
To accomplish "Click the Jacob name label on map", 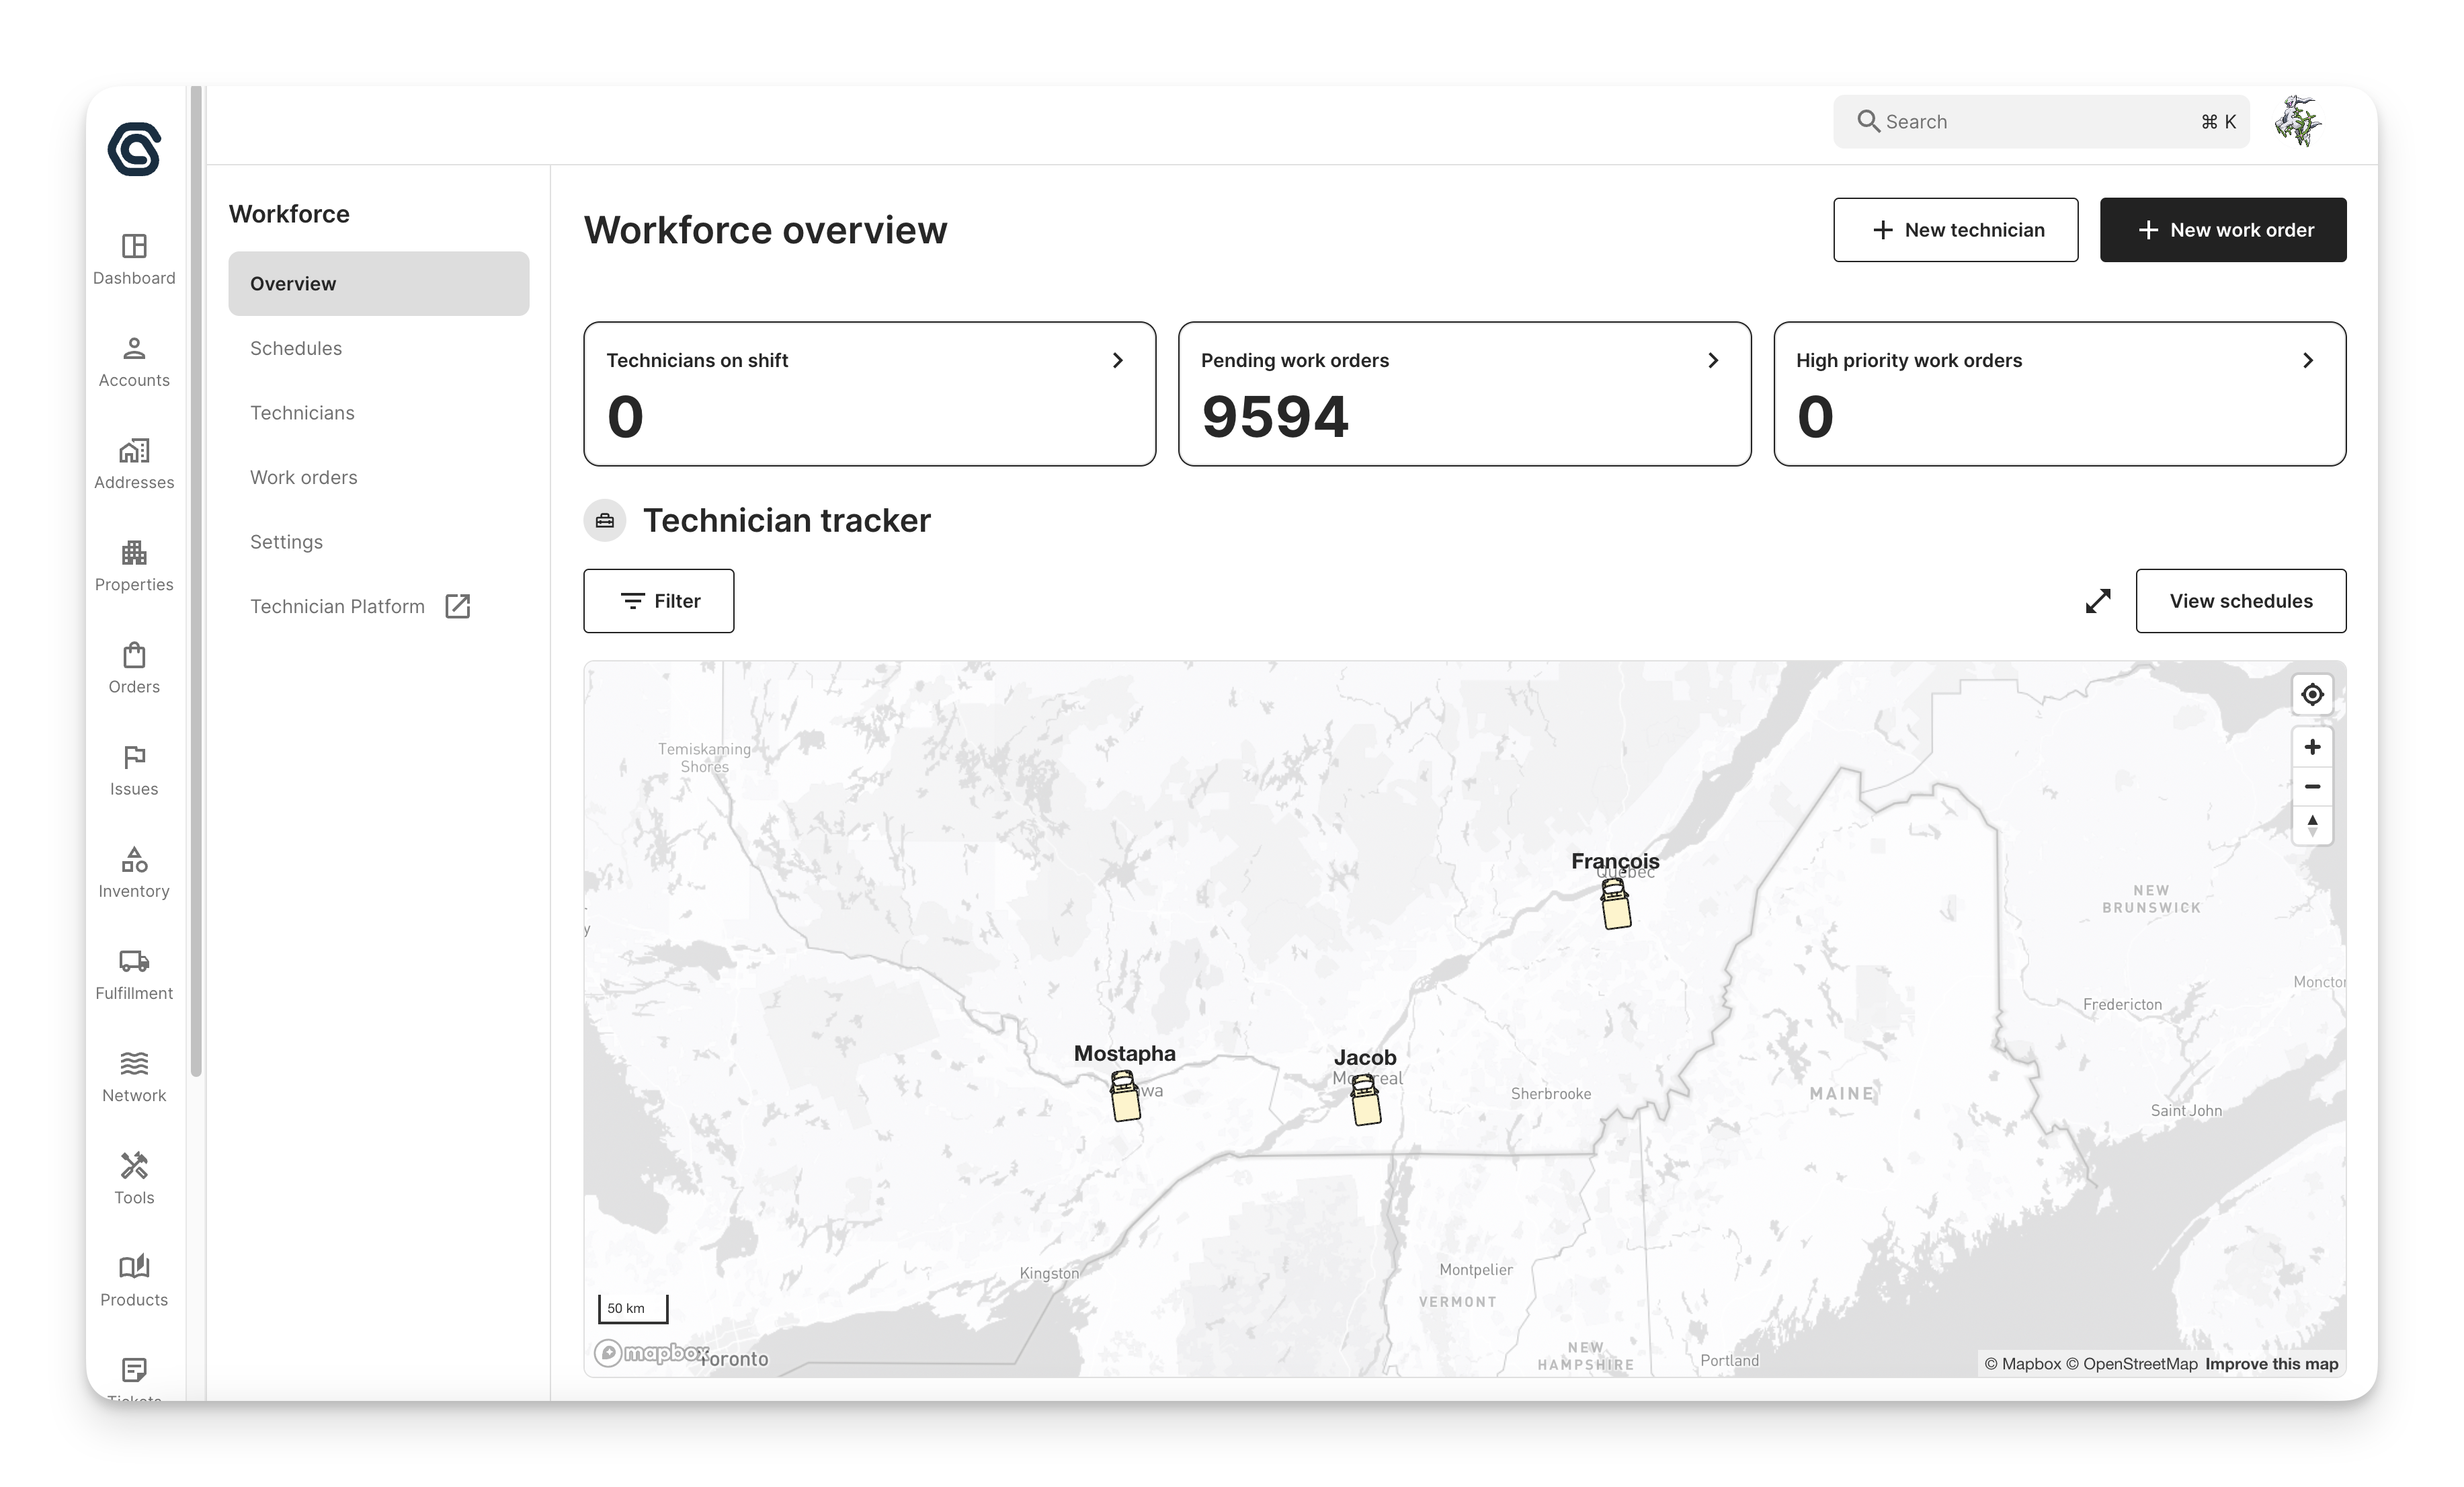I will tap(1364, 1057).
